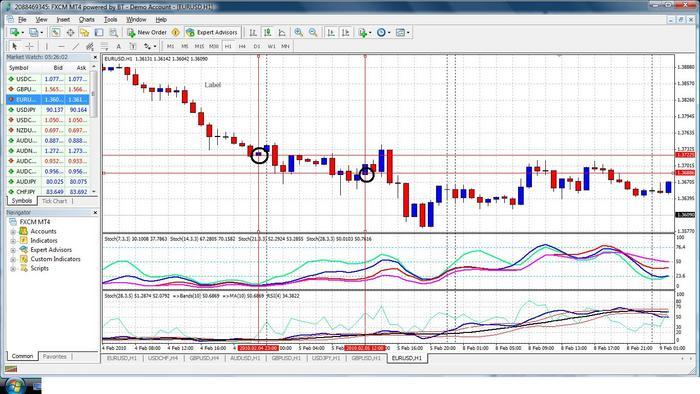The image size is (700, 394).
Task: Switch to the Tick Chart tab
Action: [54, 201]
